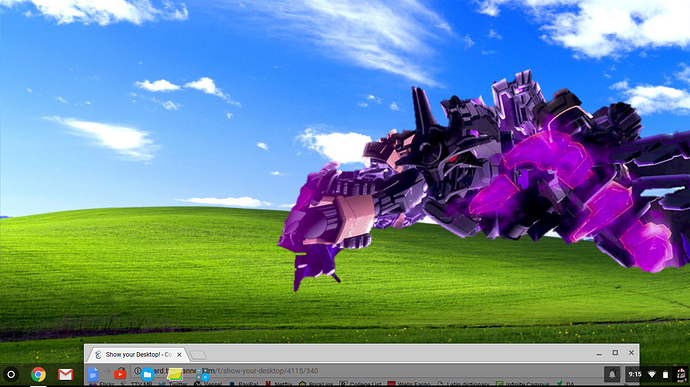Image resolution: width=690 pixels, height=387 pixels.
Task: Open the notification bell in the tray
Action: click(612, 375)
